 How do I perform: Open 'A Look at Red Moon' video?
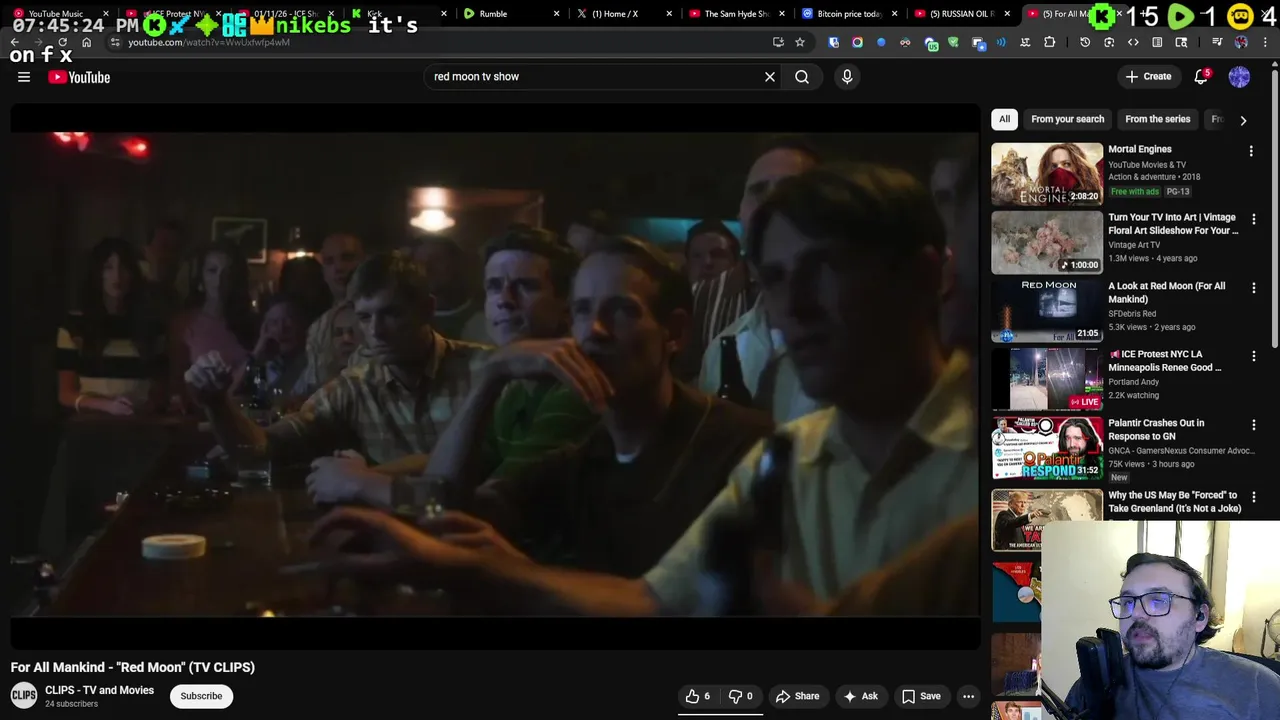click(x=1166, y=292)
